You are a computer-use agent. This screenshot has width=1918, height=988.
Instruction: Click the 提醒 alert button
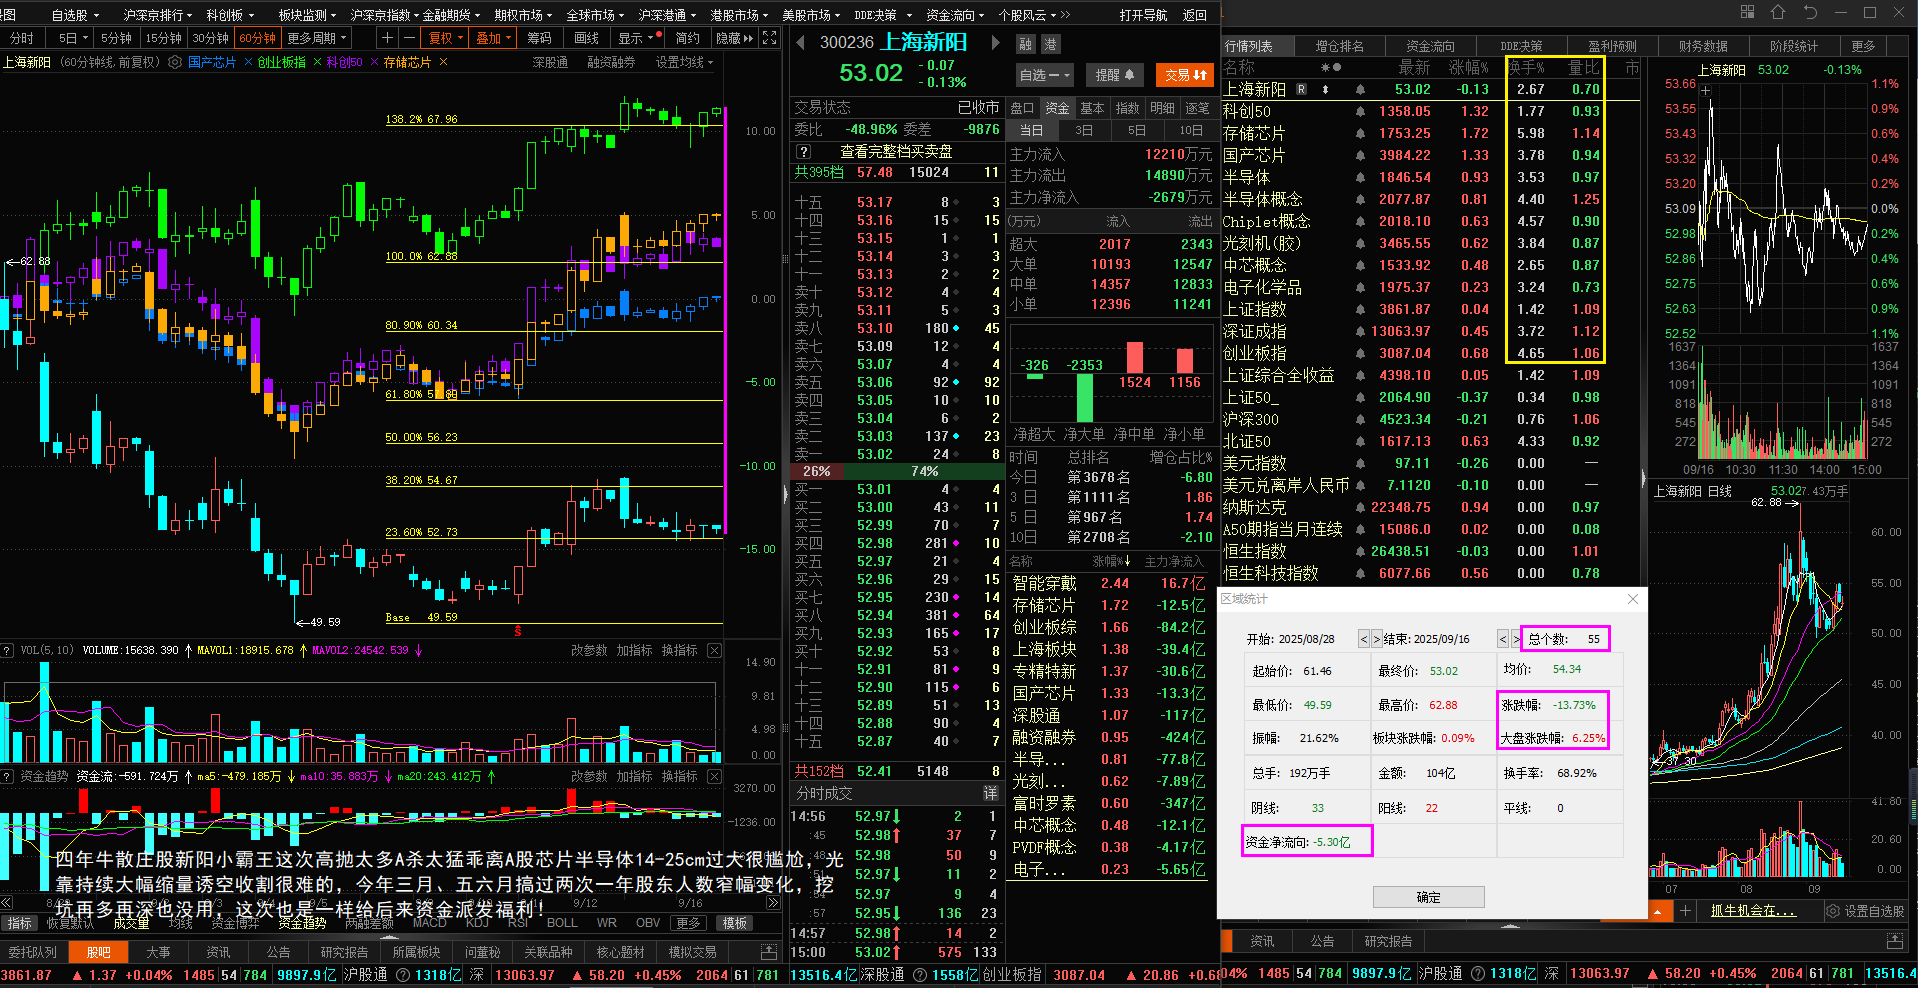pyautogui.click(x=1114, y=75)
